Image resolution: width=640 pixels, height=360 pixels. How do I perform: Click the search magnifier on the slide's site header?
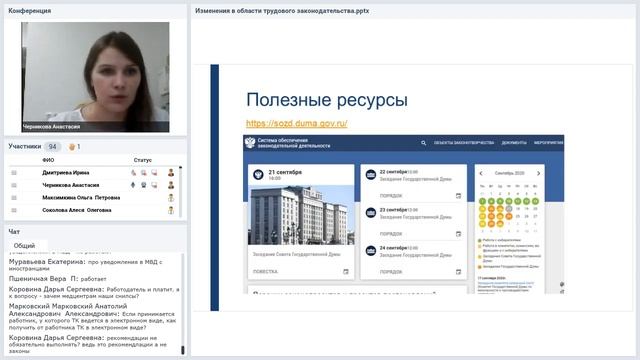[x=423, y=143]
